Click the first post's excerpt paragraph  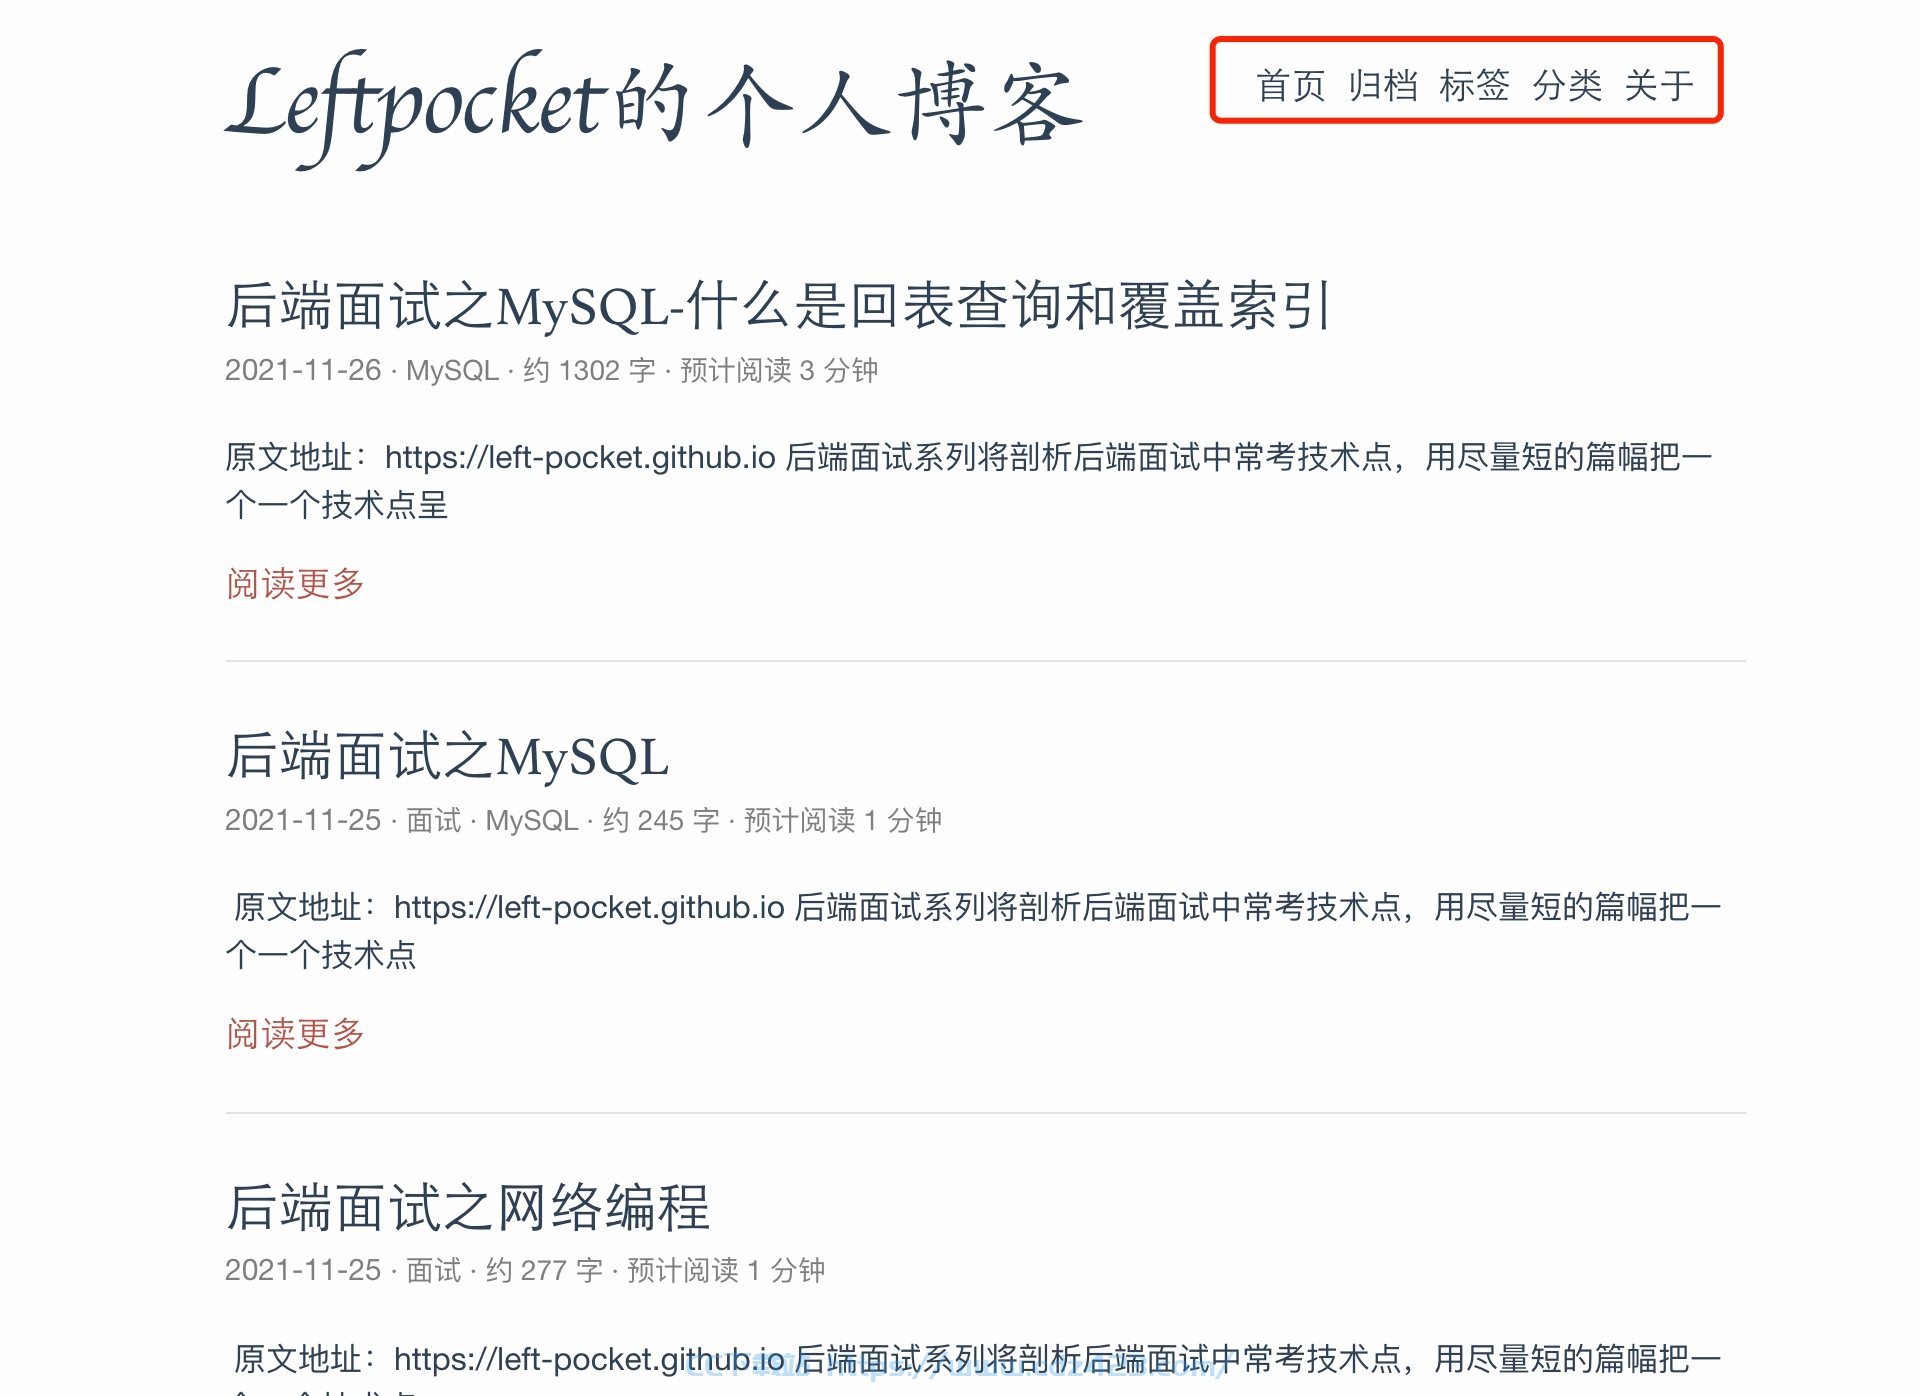tap(969, 481)
